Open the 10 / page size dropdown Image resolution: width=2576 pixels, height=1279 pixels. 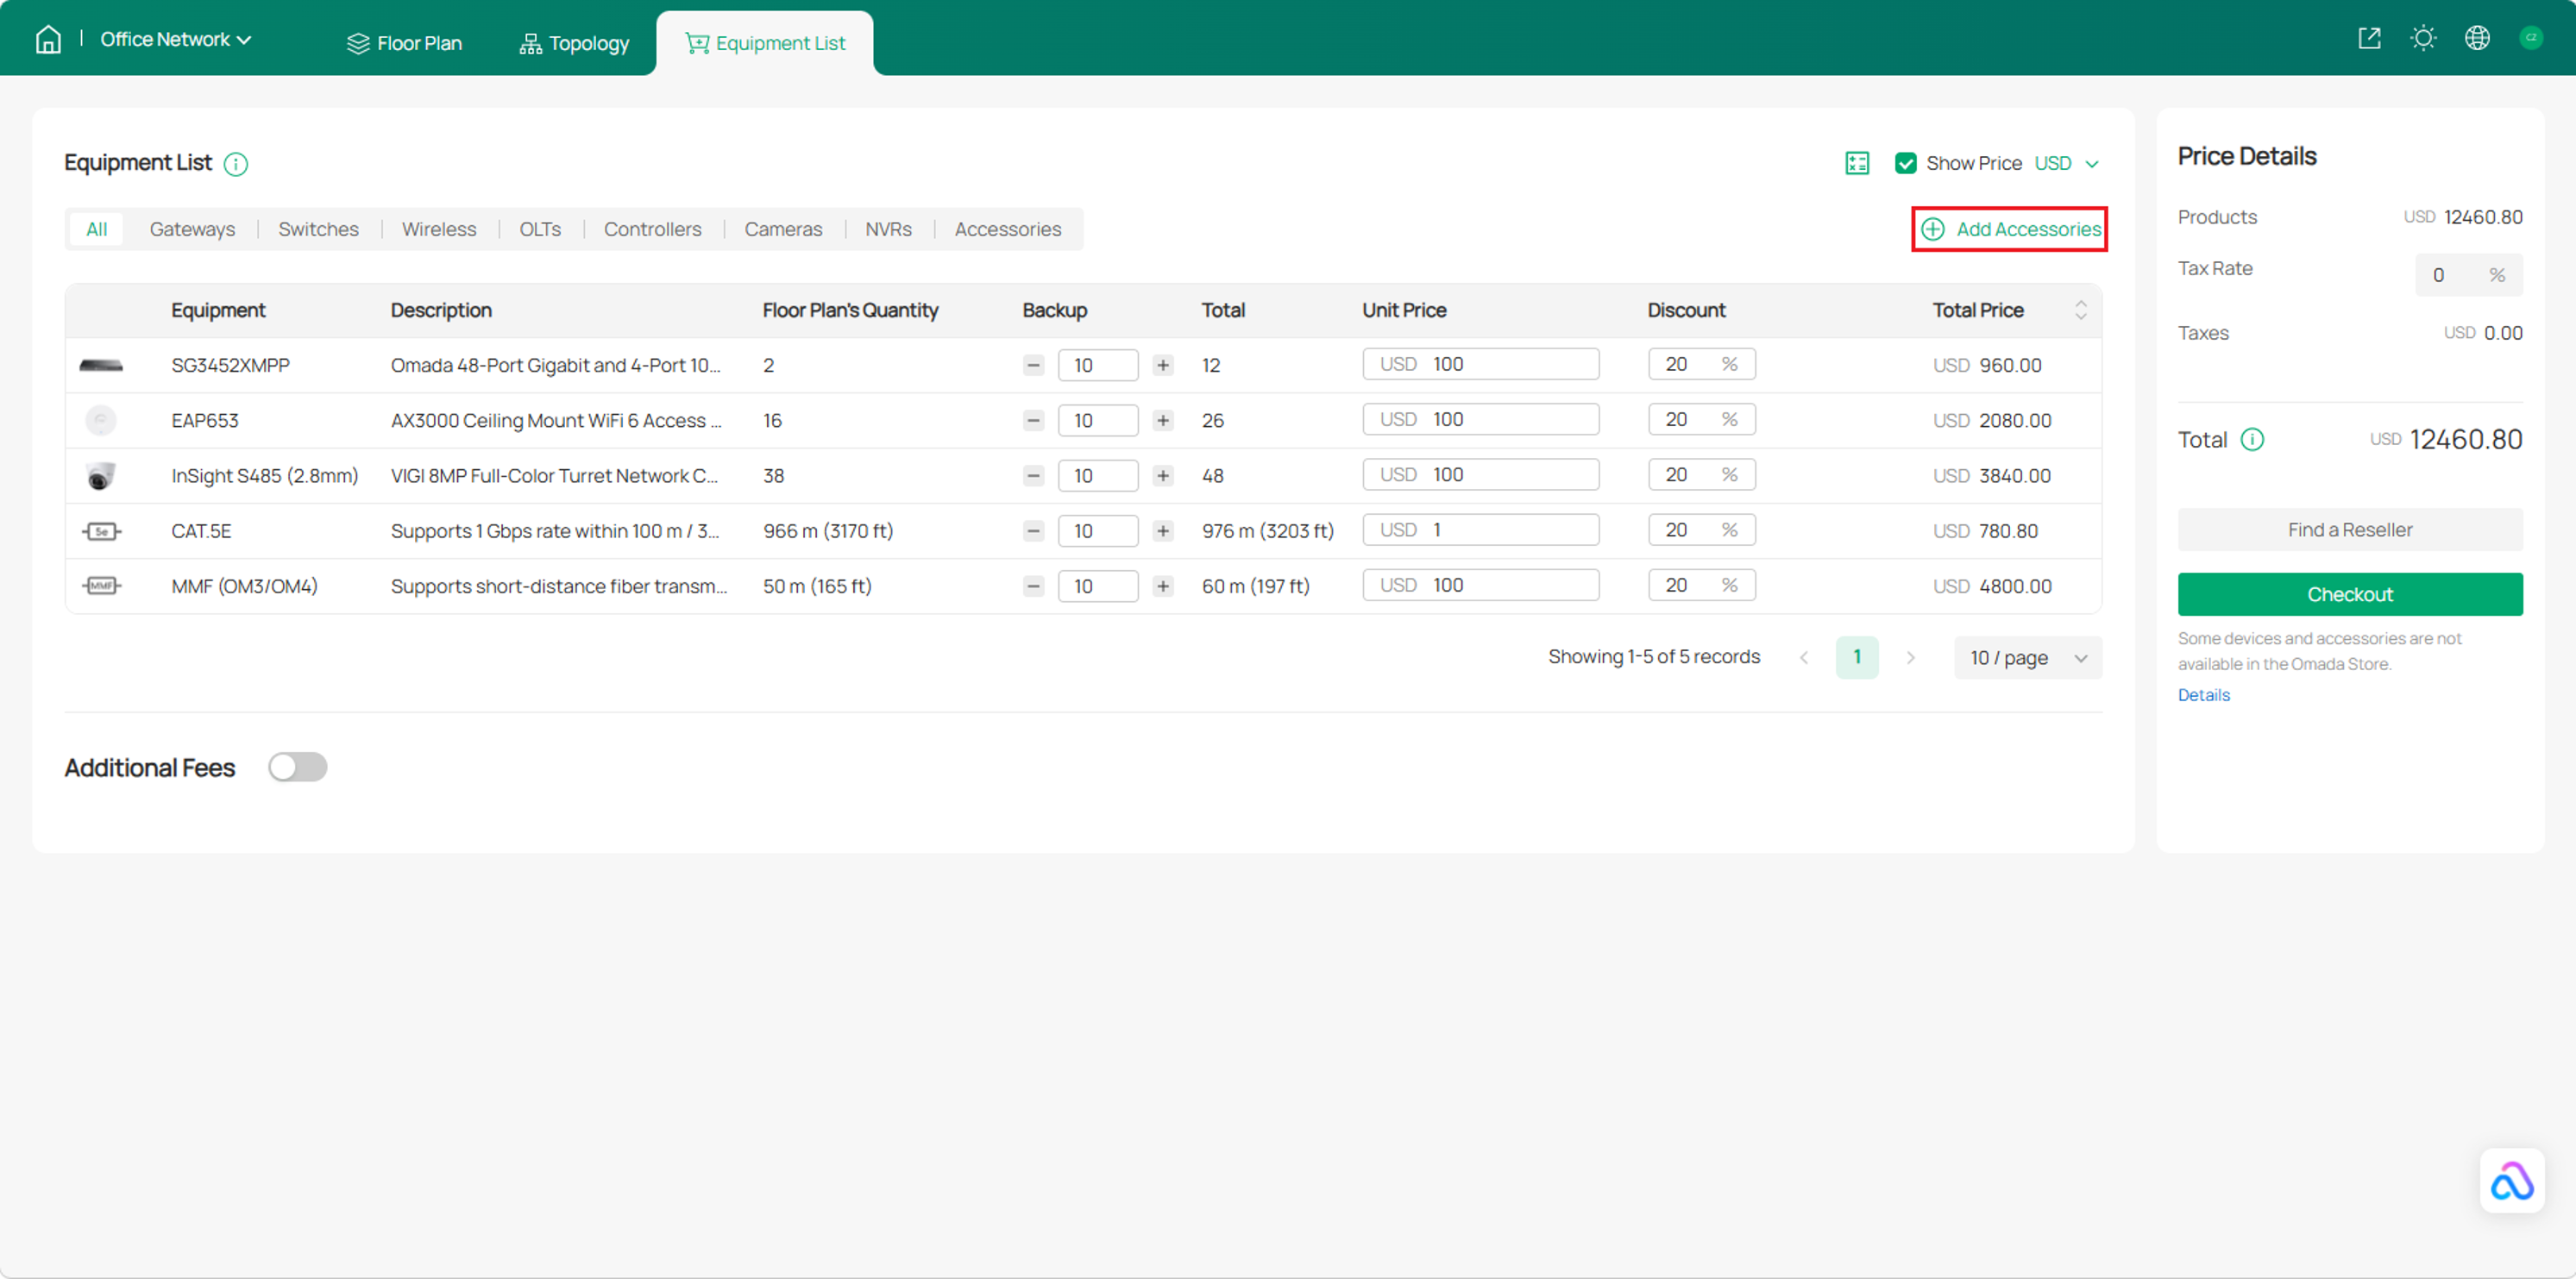(x=2027, y=658)
